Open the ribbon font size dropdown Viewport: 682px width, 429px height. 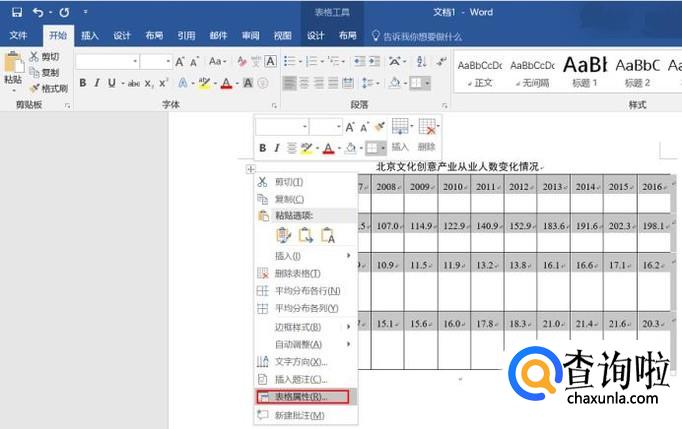click(x=168, y=62)
